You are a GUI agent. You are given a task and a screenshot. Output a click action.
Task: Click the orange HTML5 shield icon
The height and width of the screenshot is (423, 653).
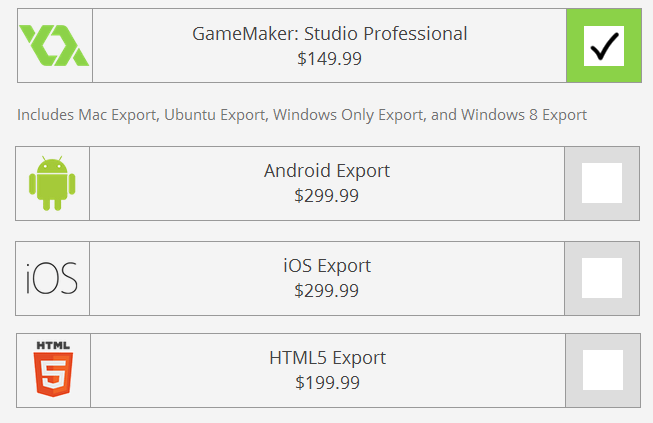[x=53, y=370]
